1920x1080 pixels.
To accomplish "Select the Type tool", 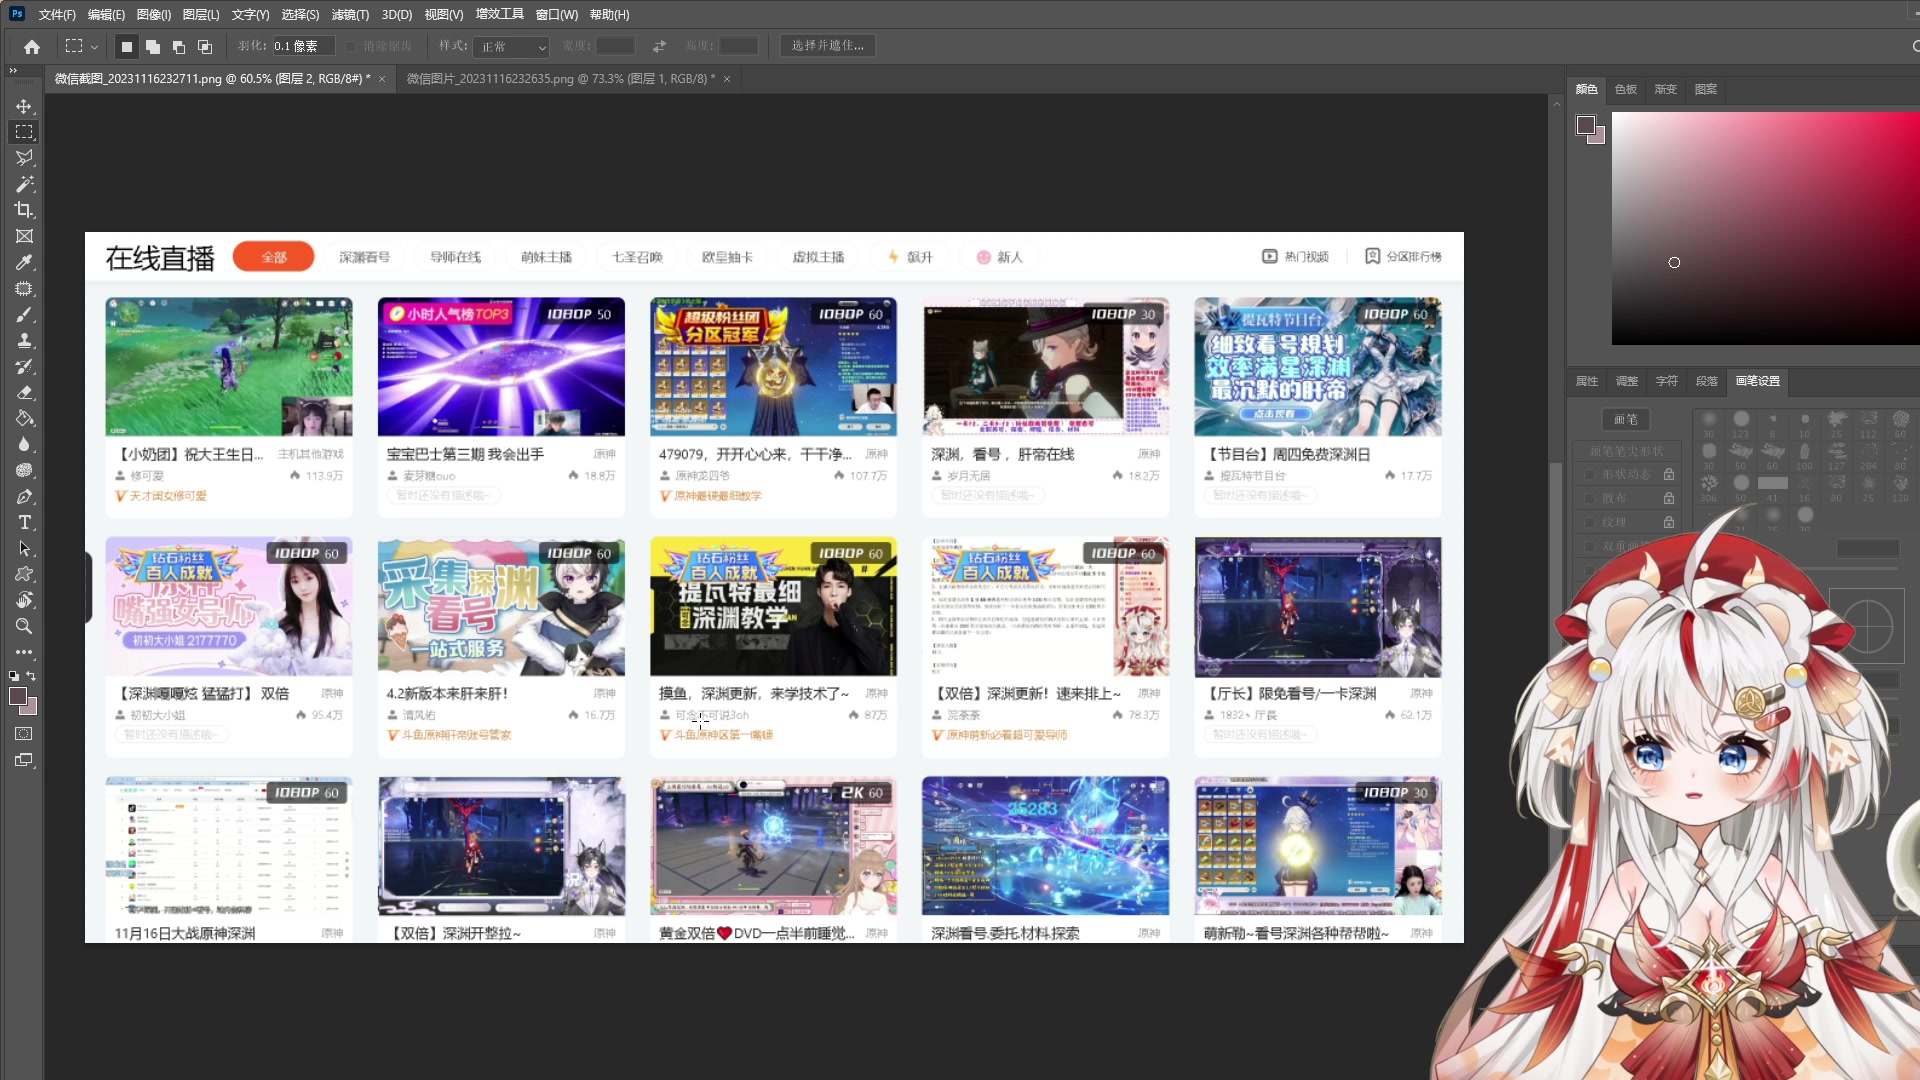I will click(24, 522).
